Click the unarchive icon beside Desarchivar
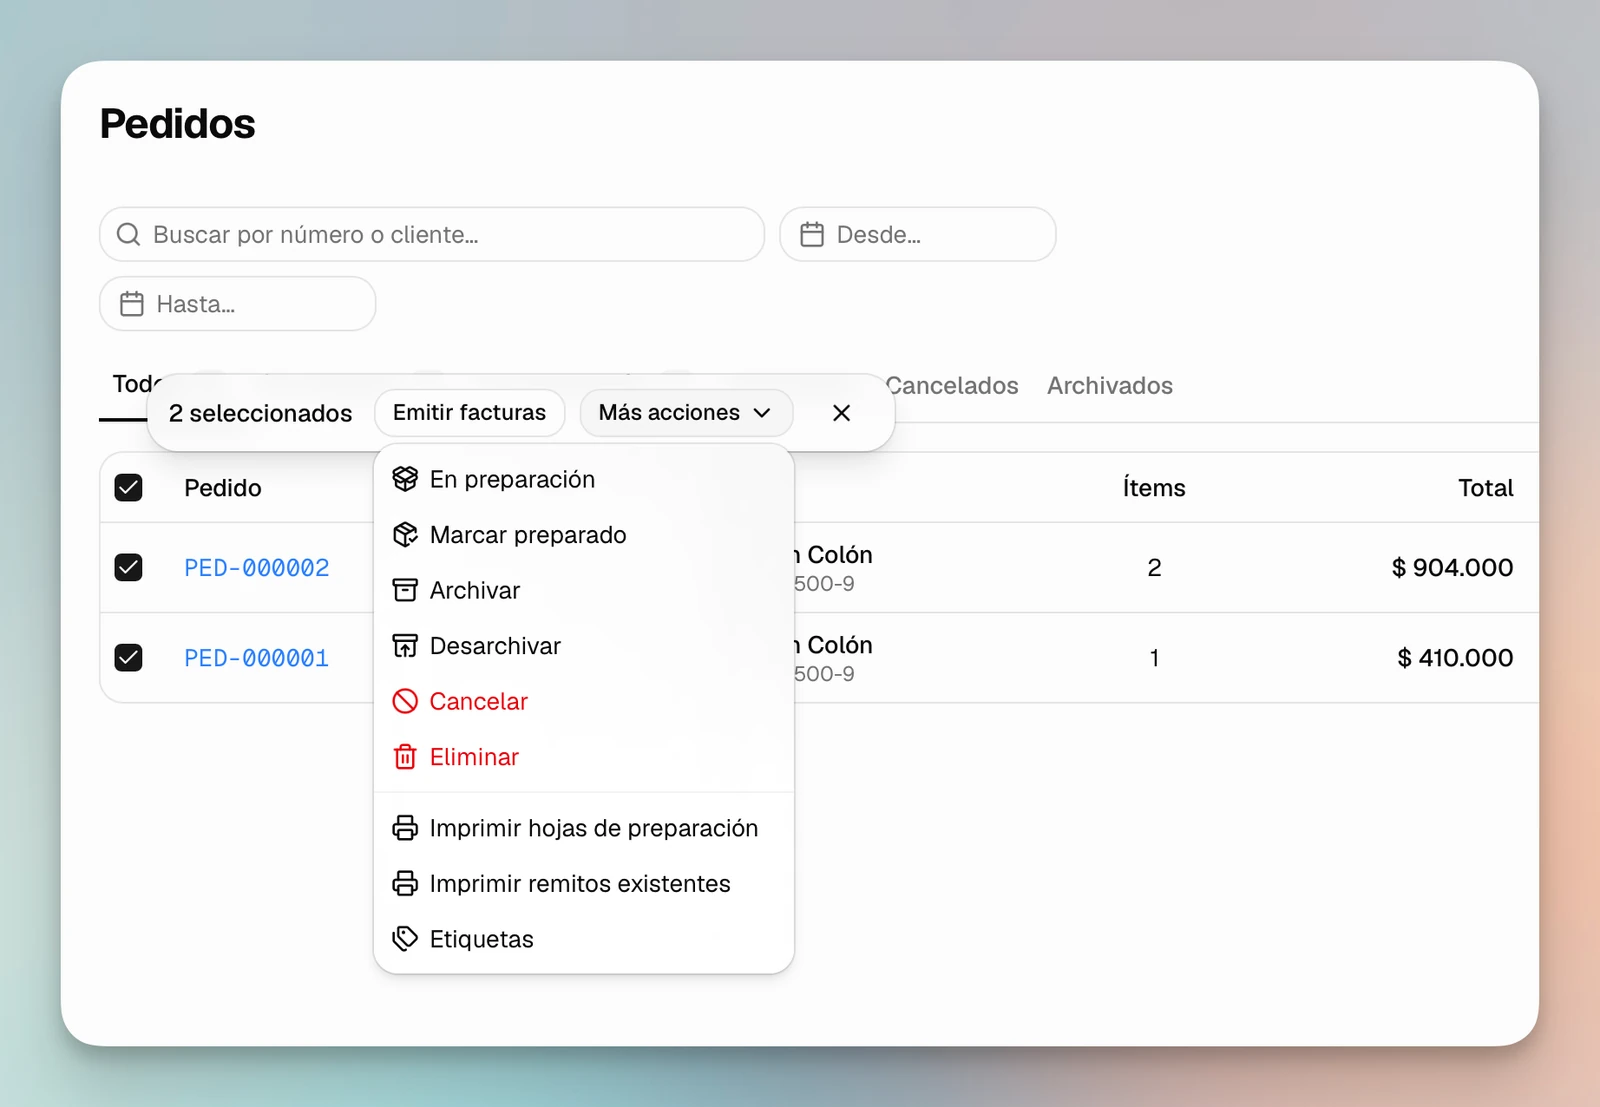Image resolution: width=1600 pixels, height=1107 pixels. coord(405,646)
